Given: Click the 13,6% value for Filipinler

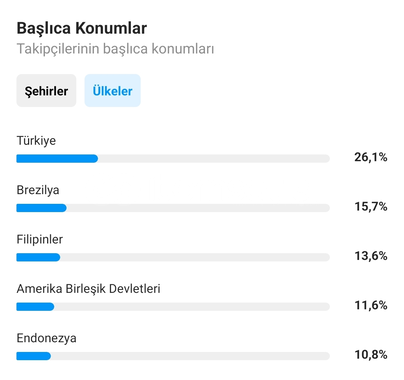Looking at the screenshot, I should tap(371, 256).
